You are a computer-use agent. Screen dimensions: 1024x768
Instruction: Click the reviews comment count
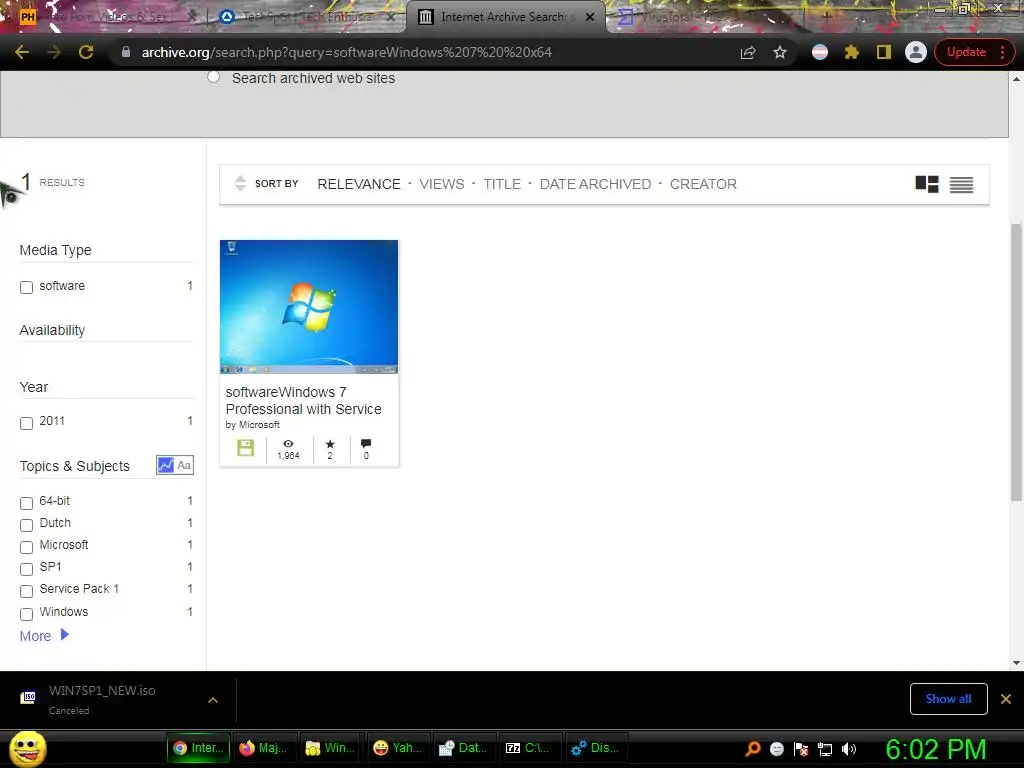click(x=366, y=449)
